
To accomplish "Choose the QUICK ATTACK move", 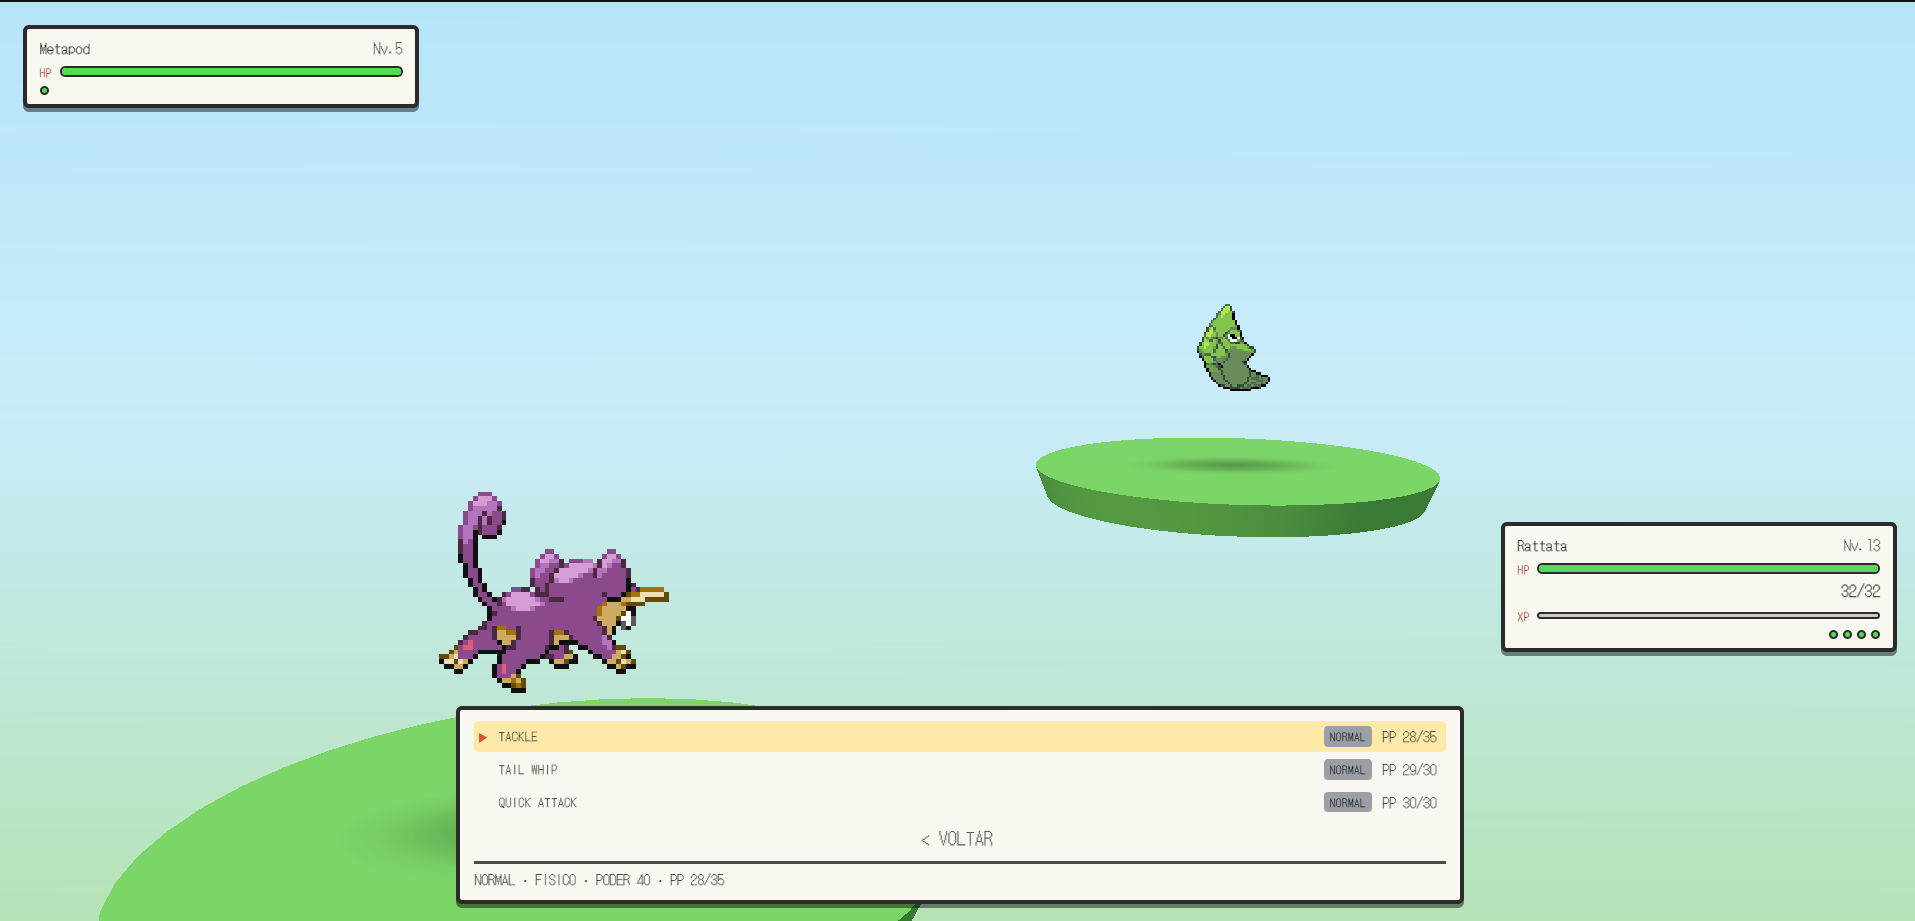I will click(x=959, y=803).
